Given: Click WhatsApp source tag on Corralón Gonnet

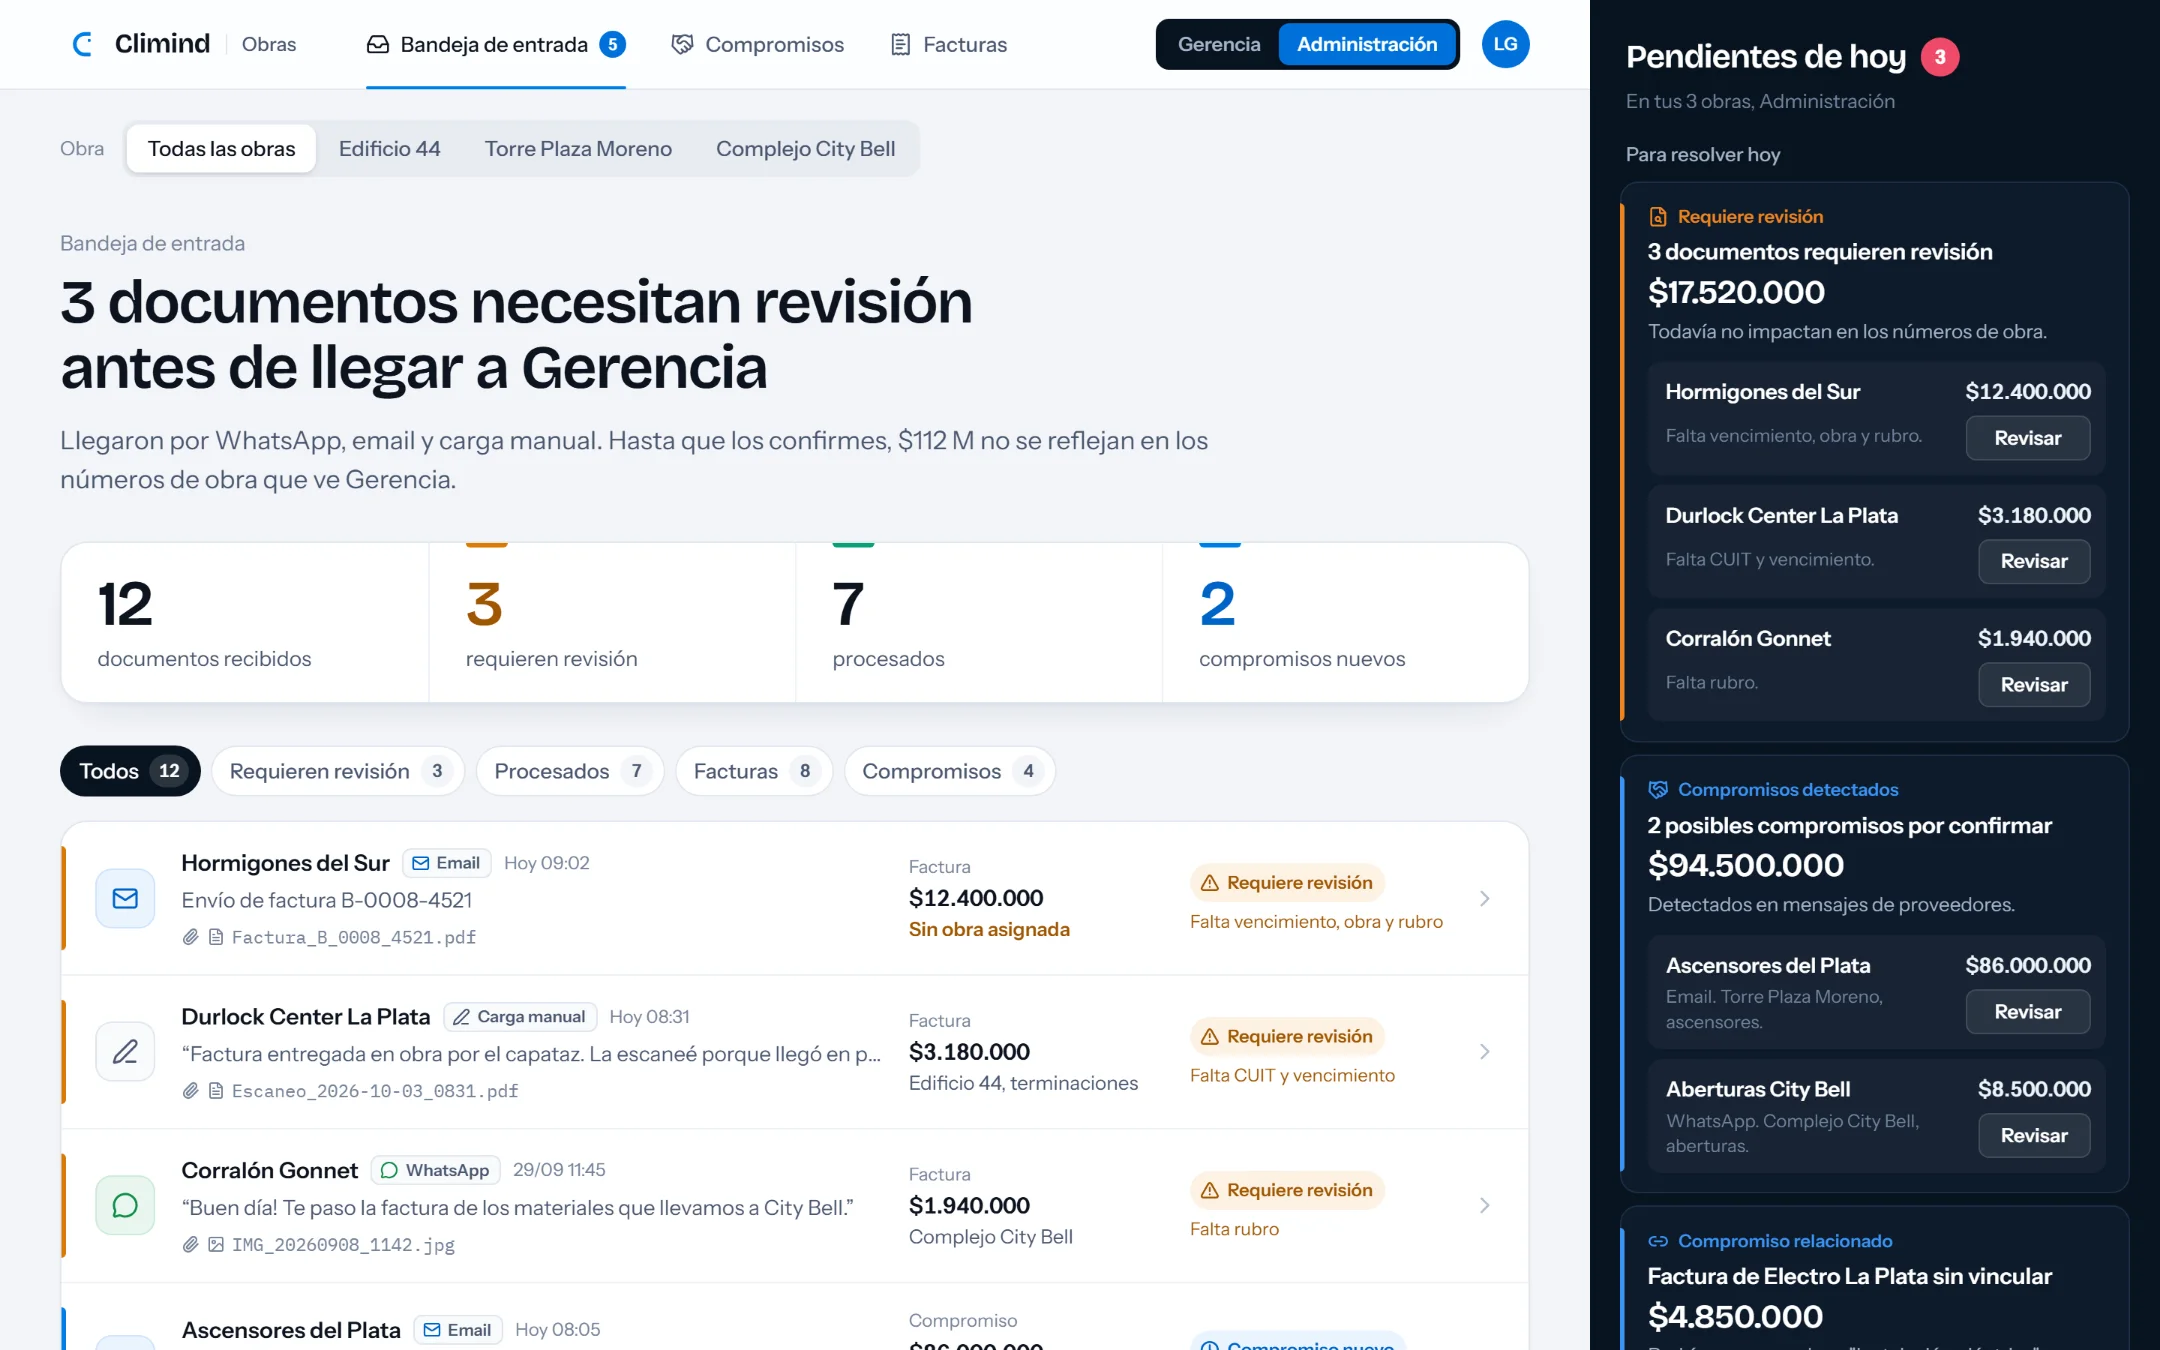Looking at the screenshot, I should click(x=435, y=1170).
